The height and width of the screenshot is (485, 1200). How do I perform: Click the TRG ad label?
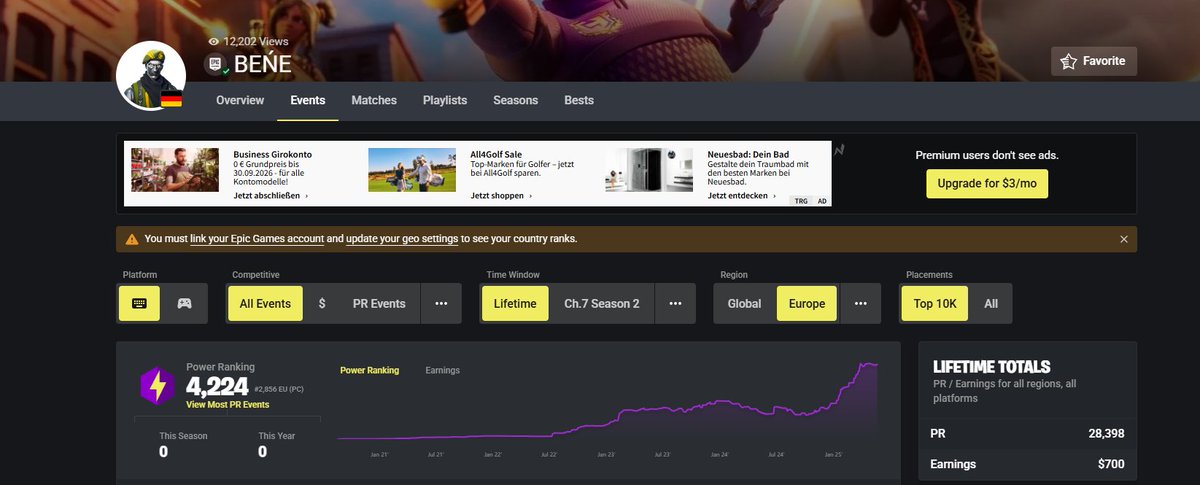click(x=801, y=201)
